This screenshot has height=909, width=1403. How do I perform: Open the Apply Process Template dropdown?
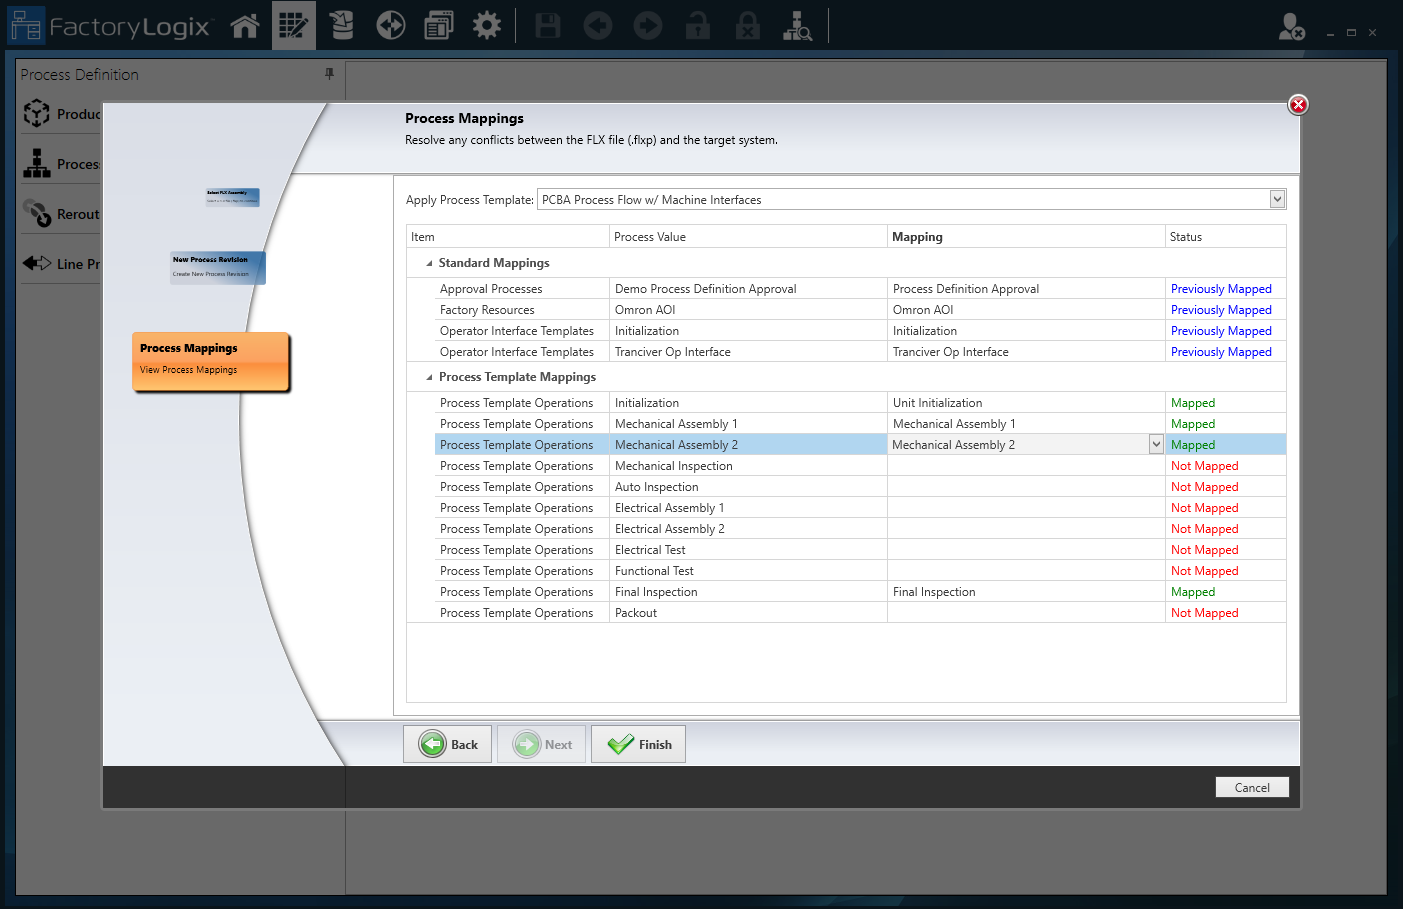[x=1276, y=199]
